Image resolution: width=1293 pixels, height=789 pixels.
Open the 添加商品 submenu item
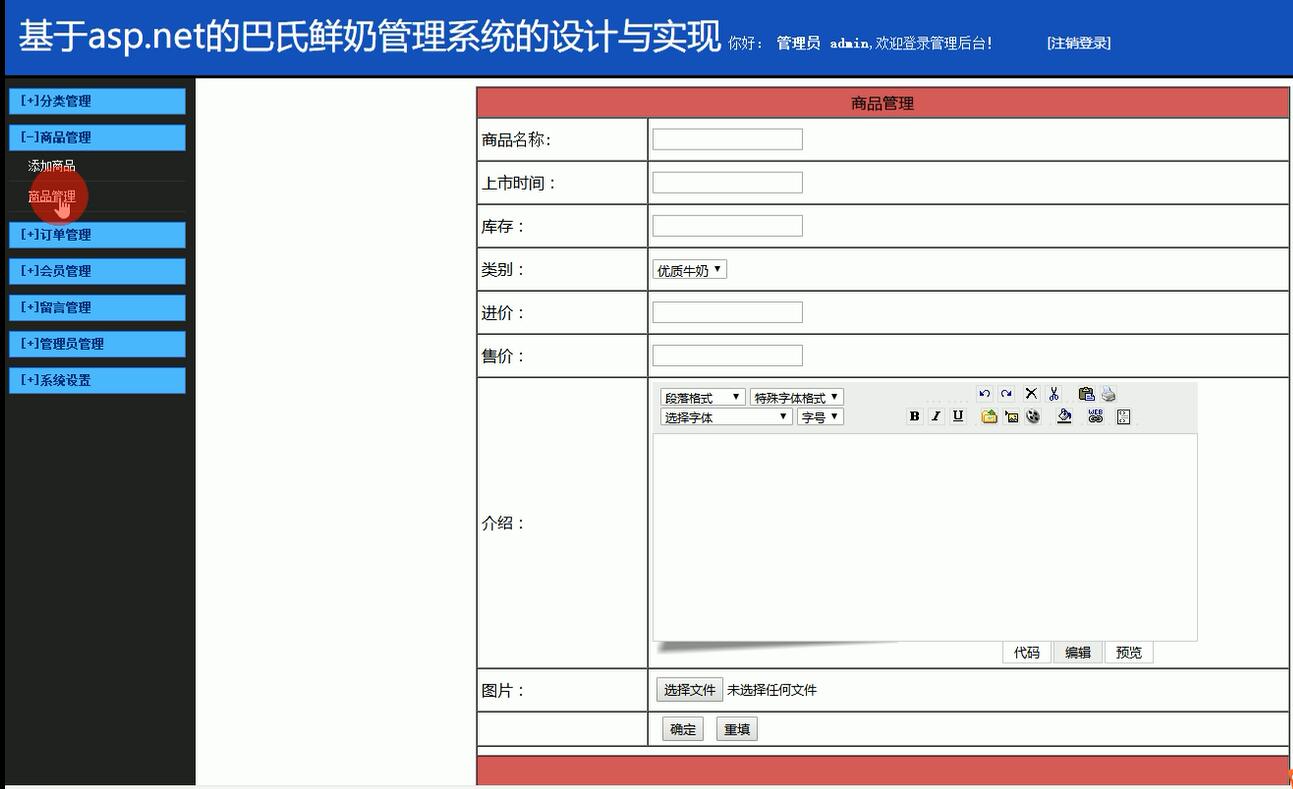52,166
